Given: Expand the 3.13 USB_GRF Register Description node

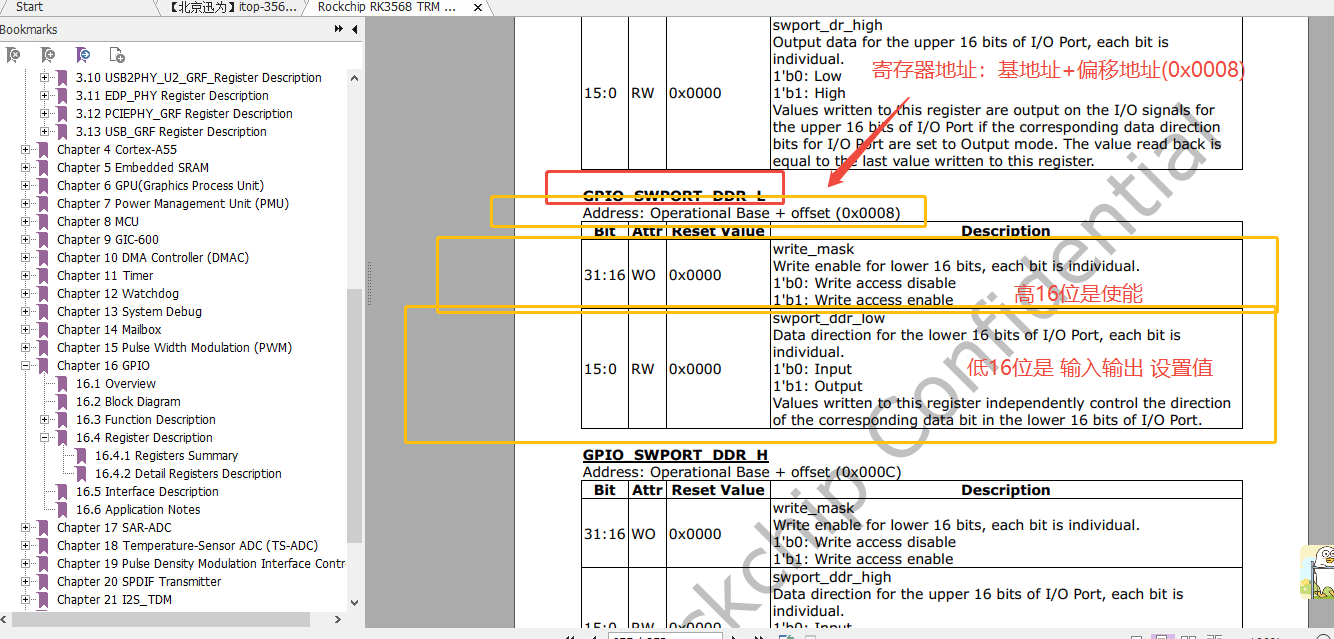Looking at the screenshot, I should (x=45, y=132).
